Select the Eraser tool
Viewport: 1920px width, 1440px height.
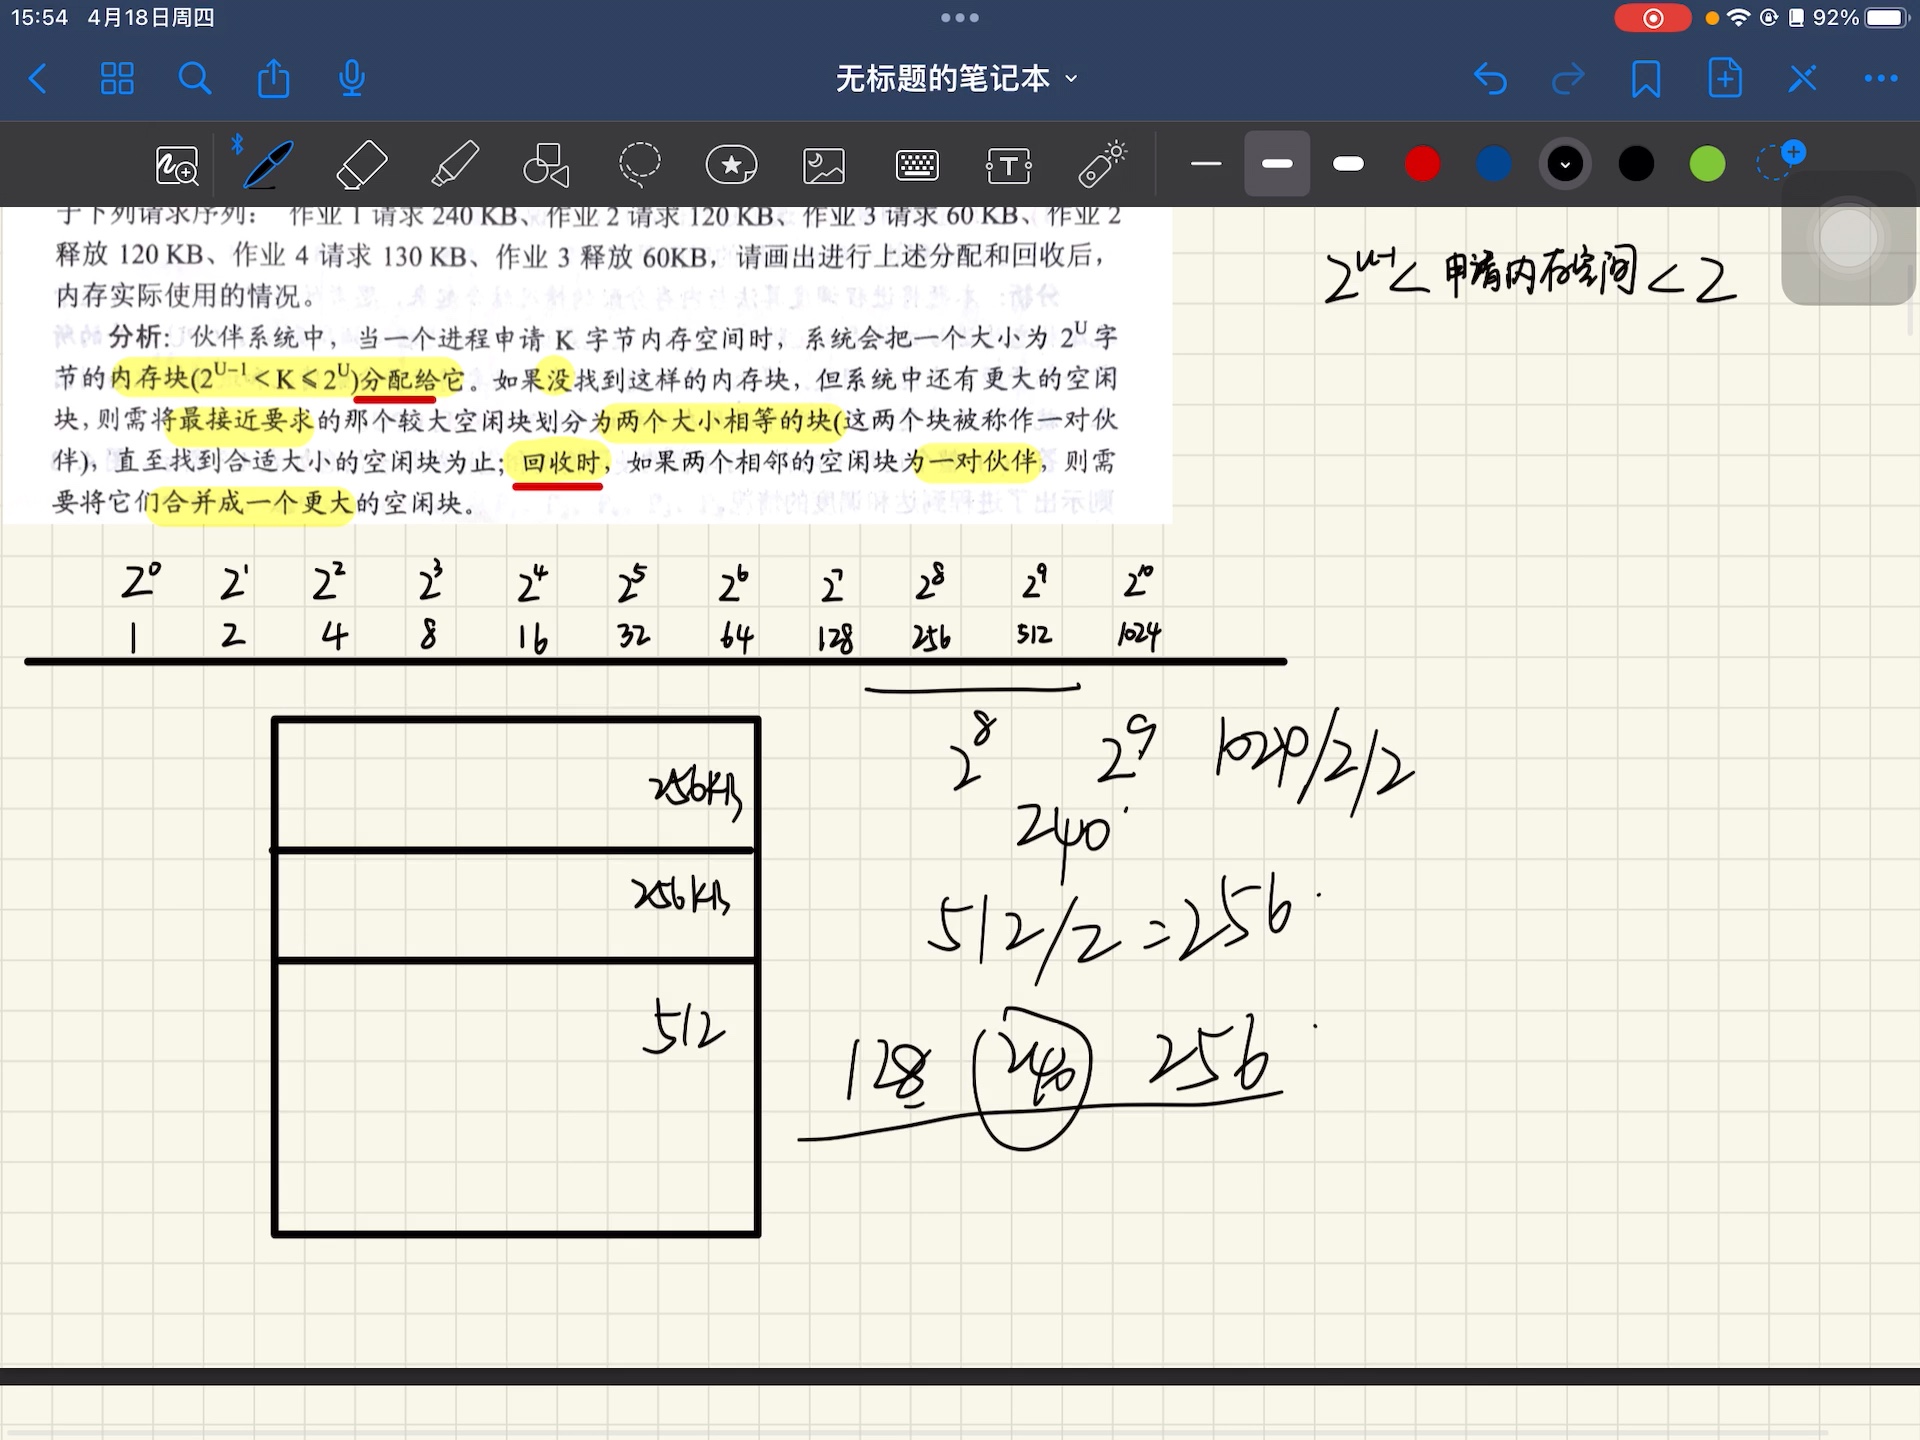pyautogui.click(x=361, y=165)
